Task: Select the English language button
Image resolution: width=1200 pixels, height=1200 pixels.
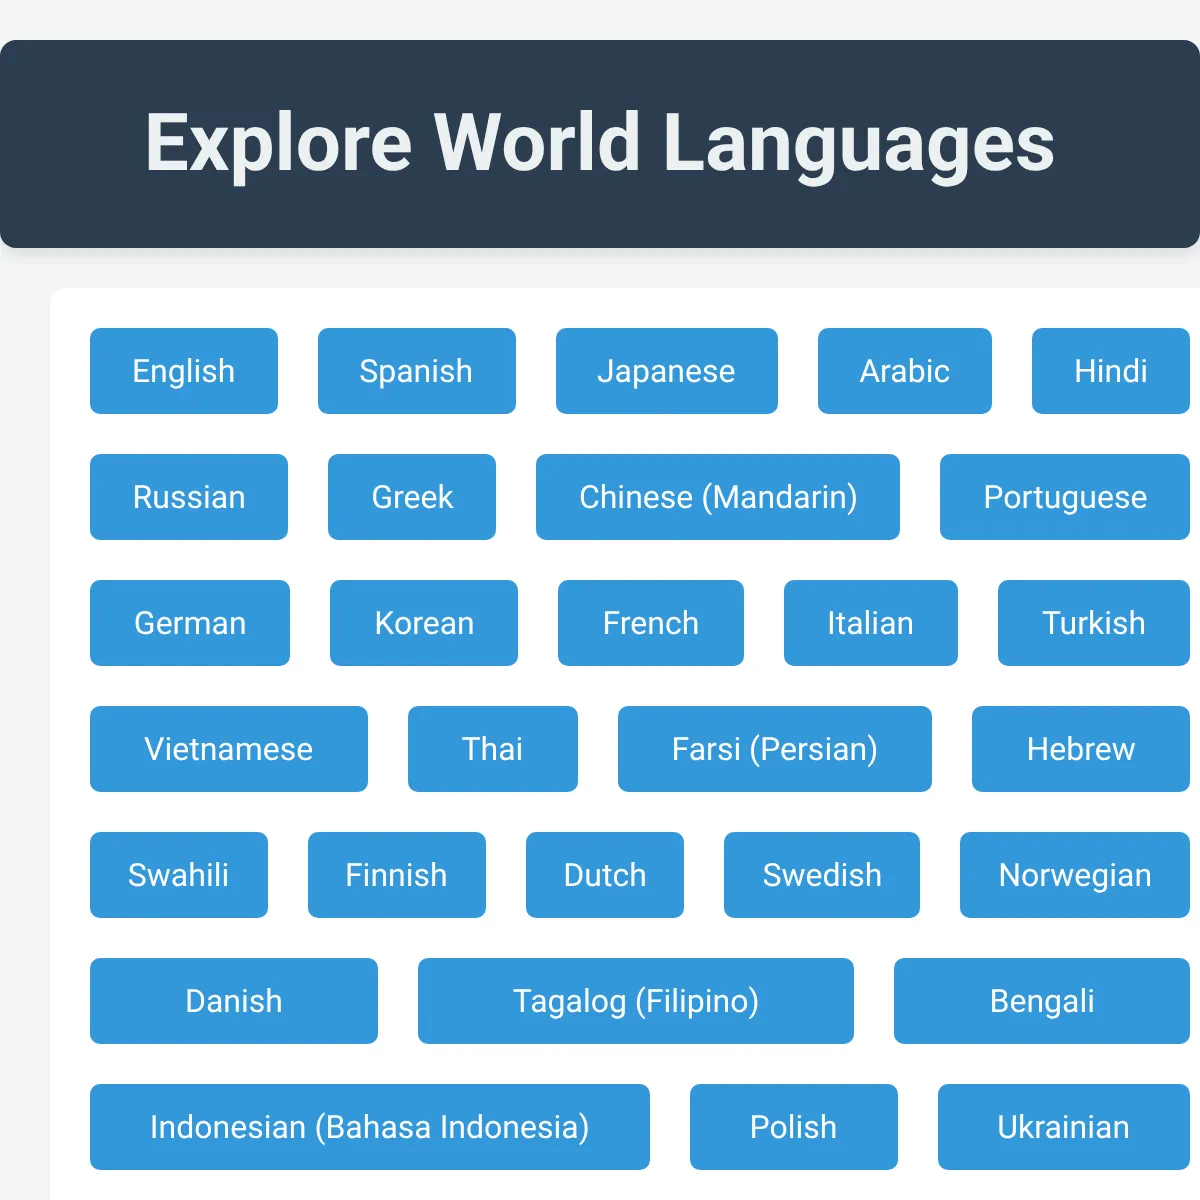Action: (x=184, y=371)
